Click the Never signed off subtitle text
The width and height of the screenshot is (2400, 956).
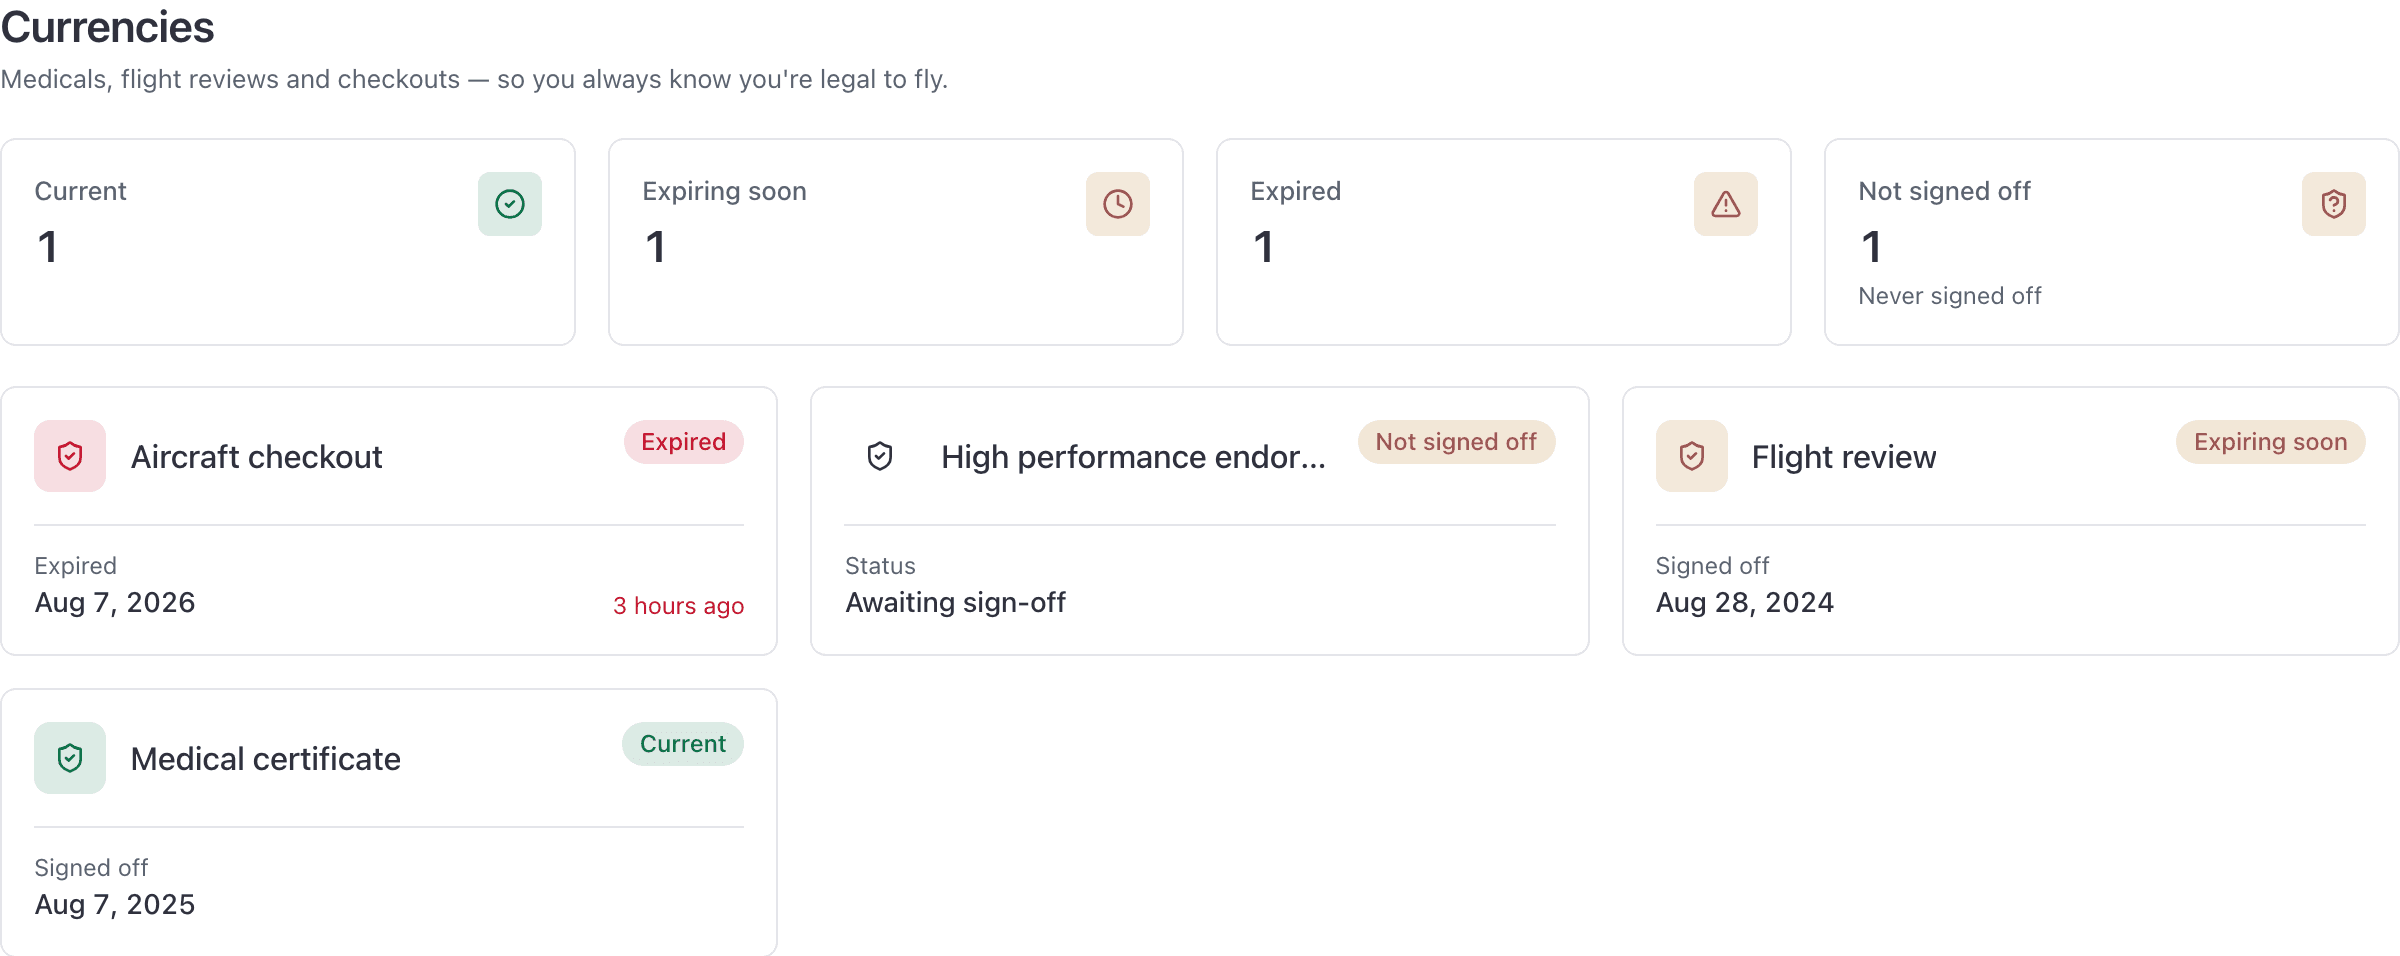(x=1950, y=296)
